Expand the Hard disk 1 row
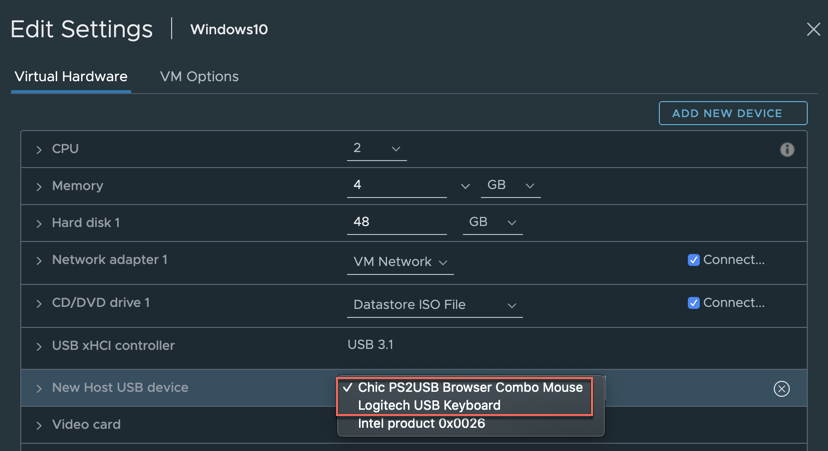Screen dimensions: 828x451 click(x=39, y=224)
